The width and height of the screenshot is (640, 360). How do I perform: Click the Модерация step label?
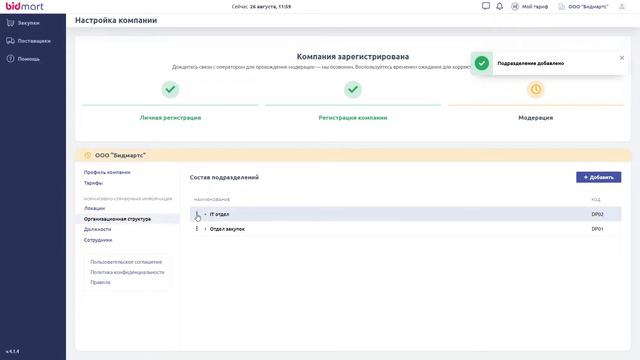click(x=536, y=118)
